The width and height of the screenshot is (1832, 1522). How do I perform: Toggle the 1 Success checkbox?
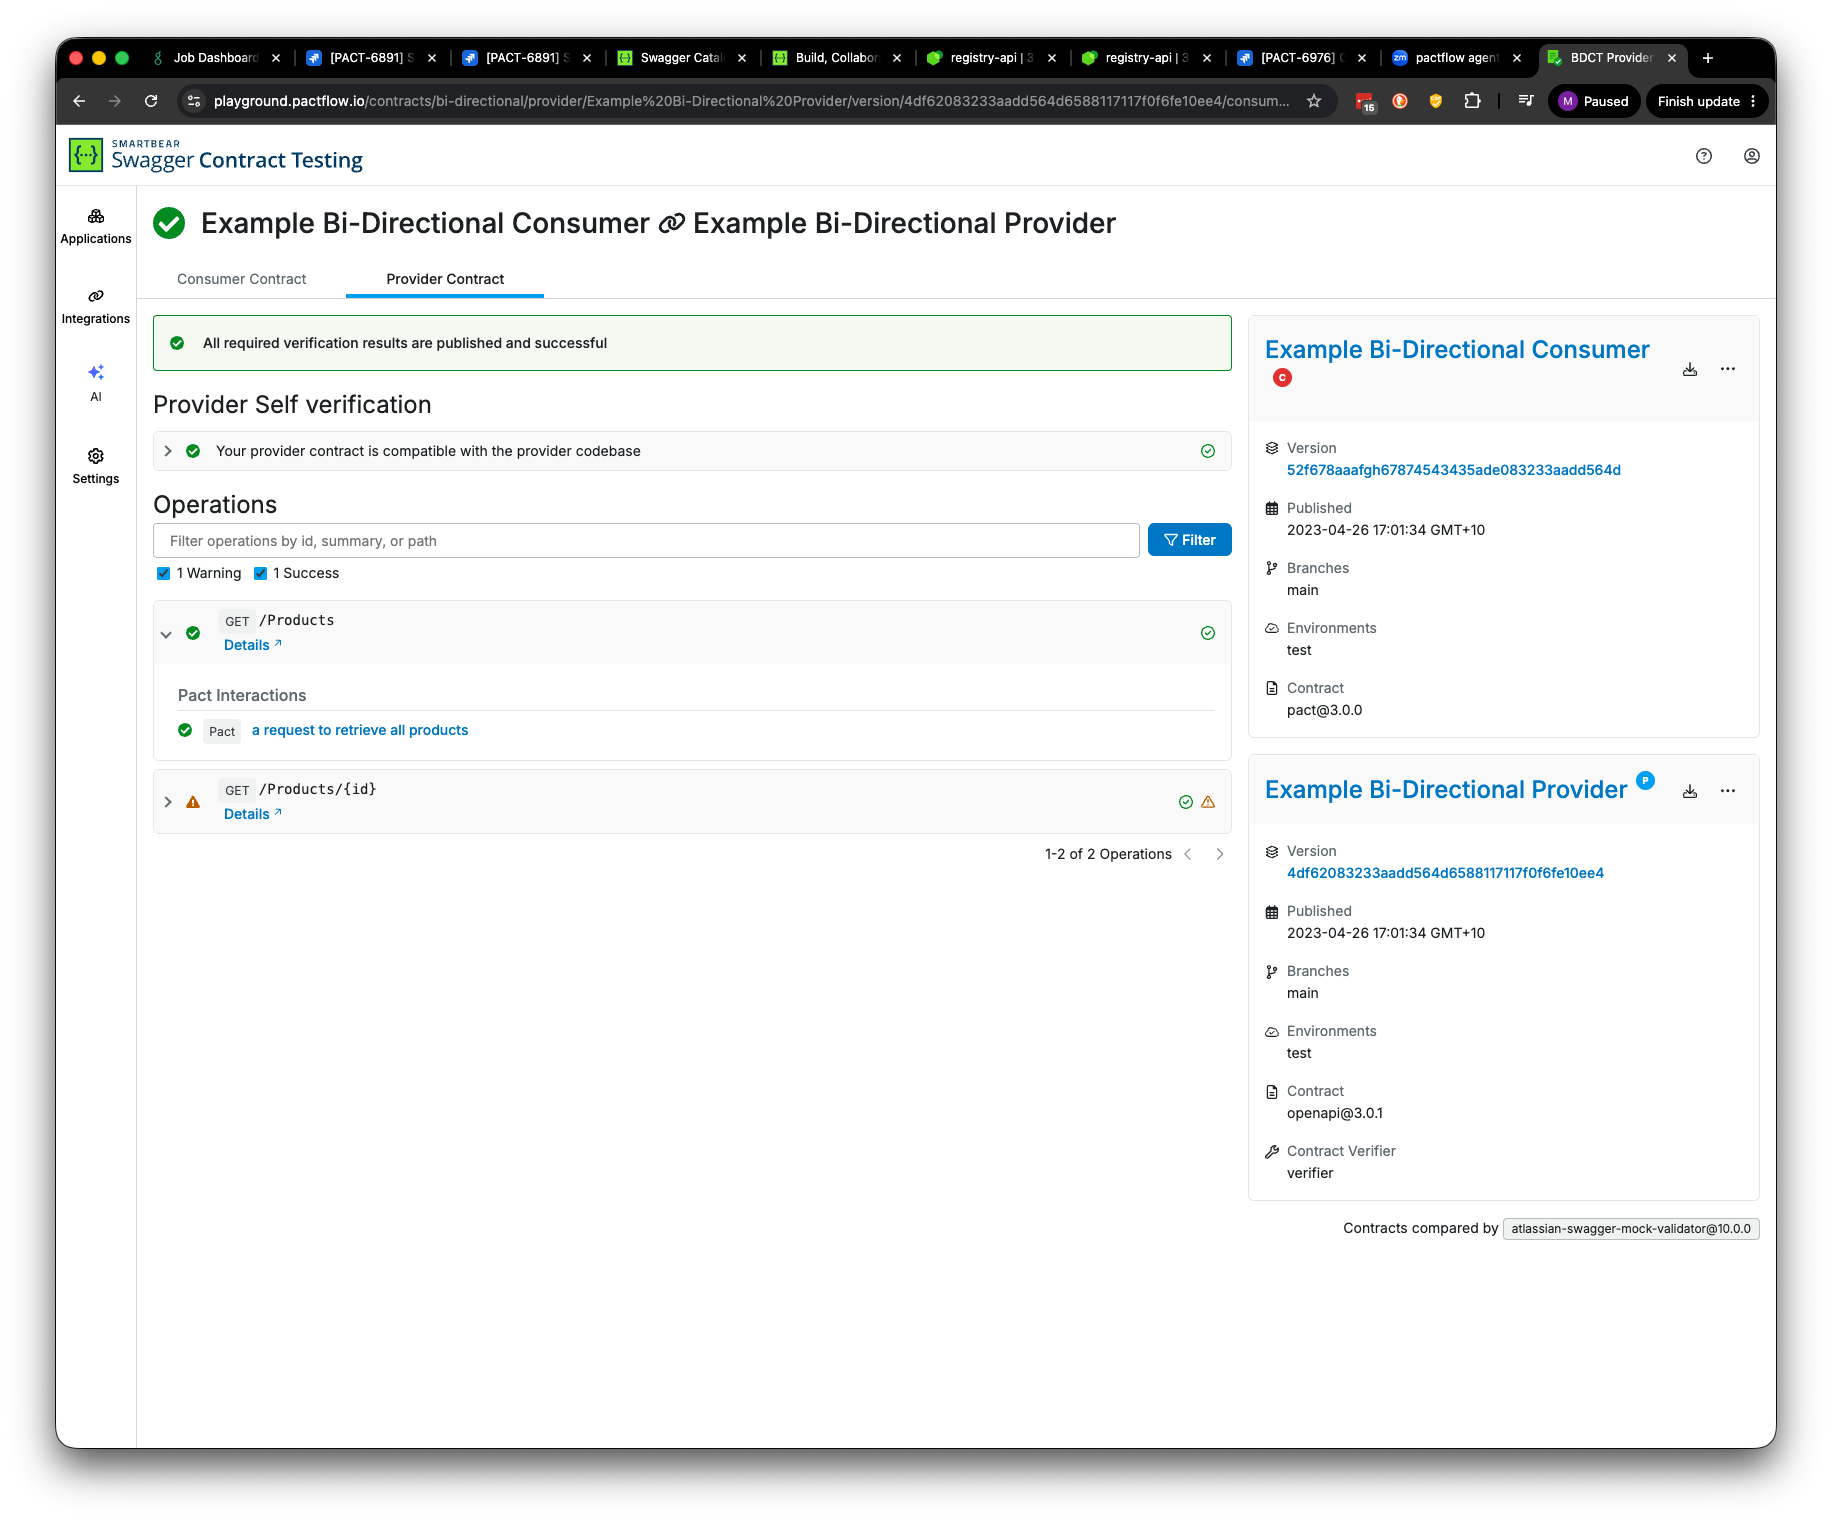pos(261,573)
